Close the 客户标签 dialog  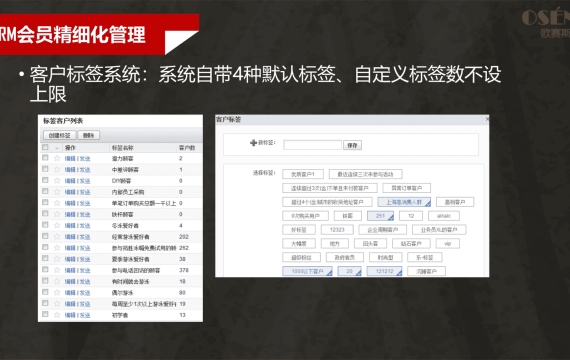pos(487,119)
